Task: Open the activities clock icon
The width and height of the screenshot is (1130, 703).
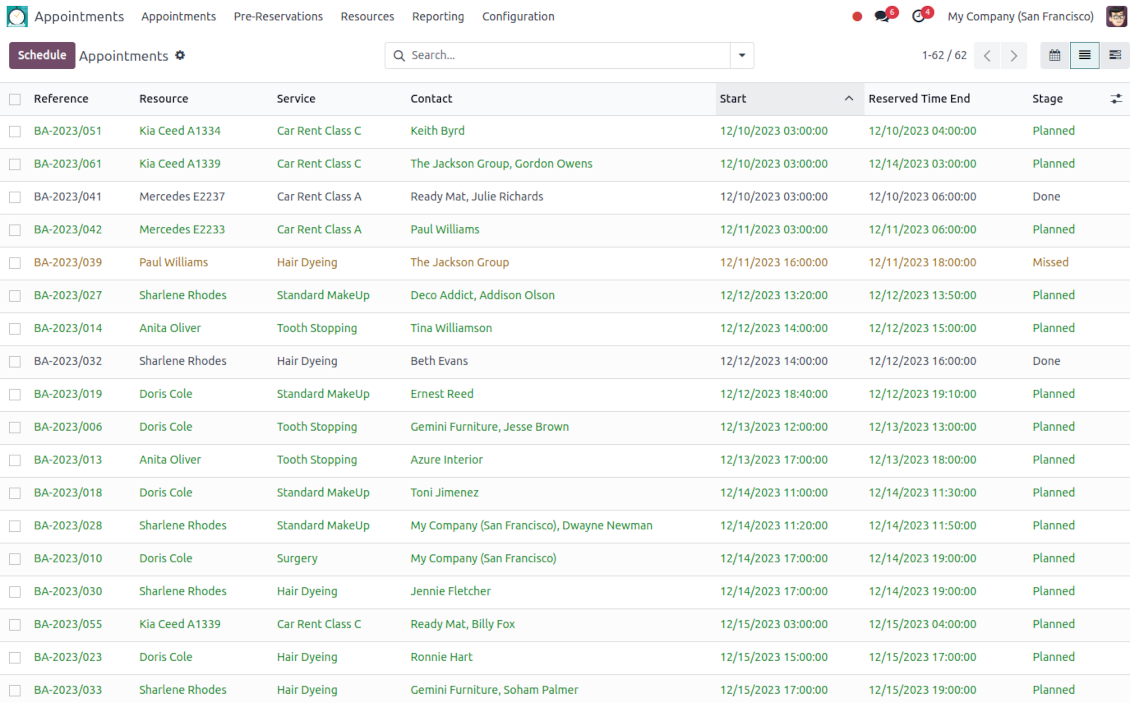Action: [x=918, y=17]
